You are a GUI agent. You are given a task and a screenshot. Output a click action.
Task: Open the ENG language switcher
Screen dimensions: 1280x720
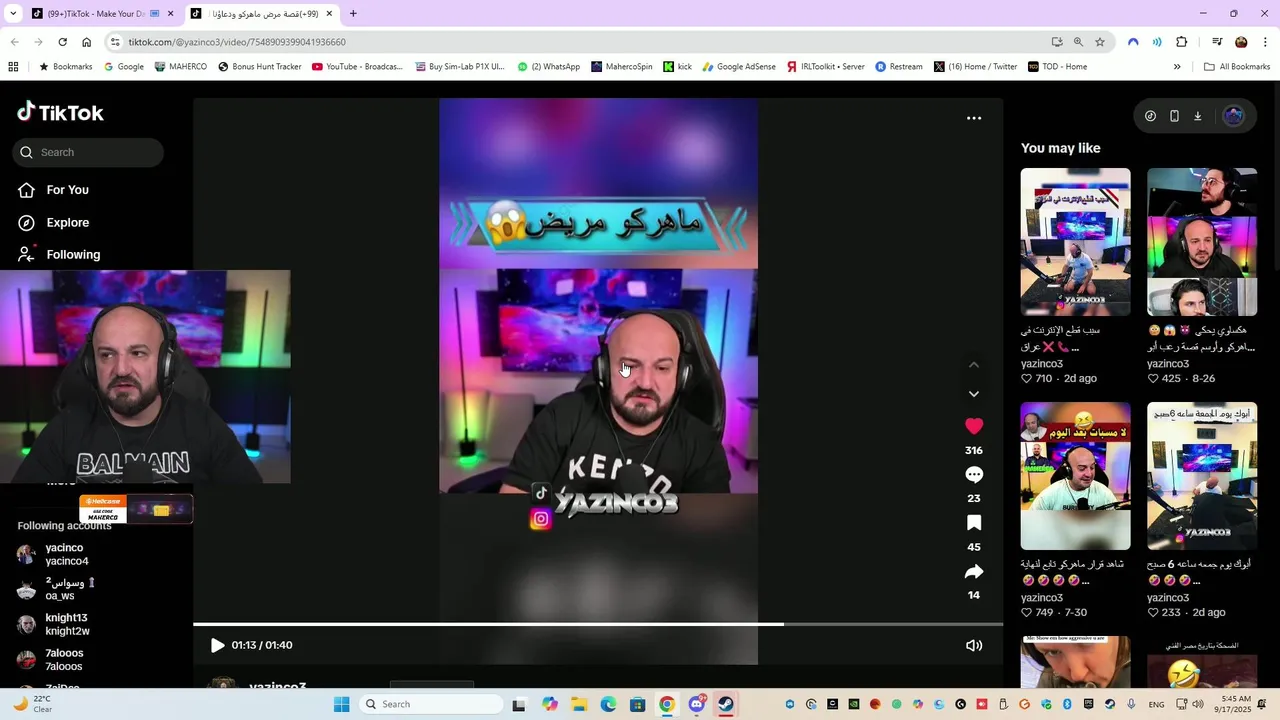[1156, 704]
